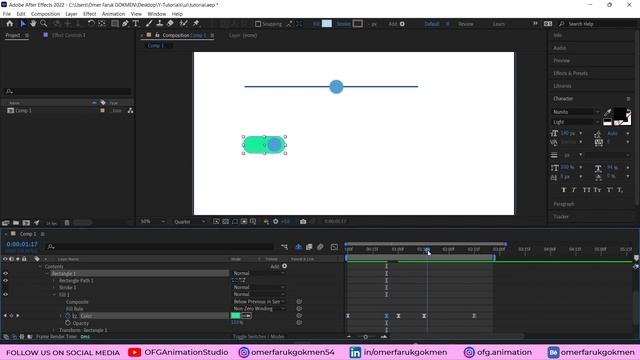Open the File menu
640x360 pixels.
coord(7,14)
